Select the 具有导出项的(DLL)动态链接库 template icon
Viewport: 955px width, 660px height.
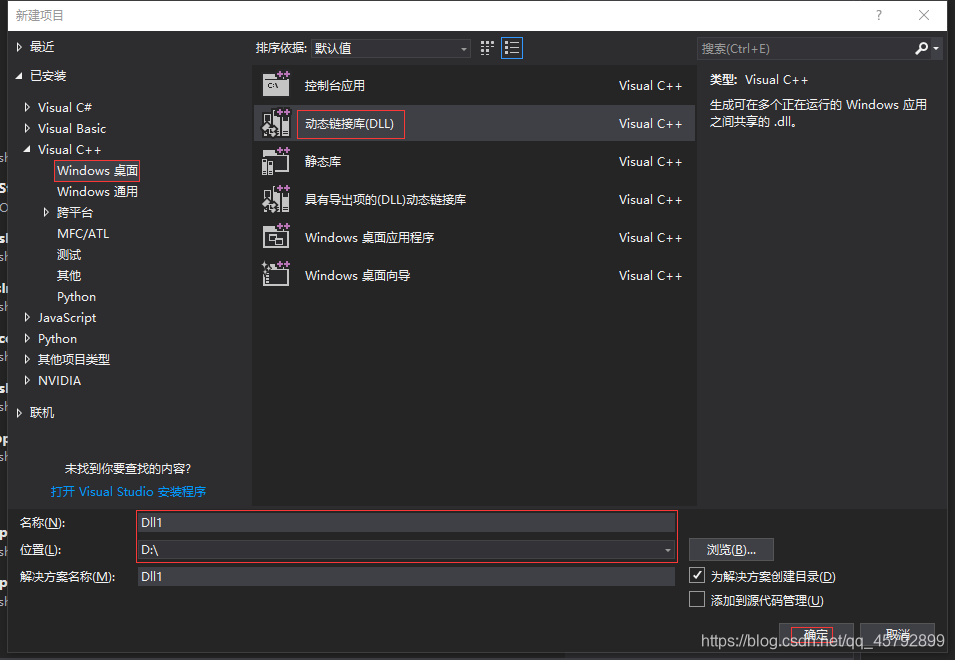[277, 199]
